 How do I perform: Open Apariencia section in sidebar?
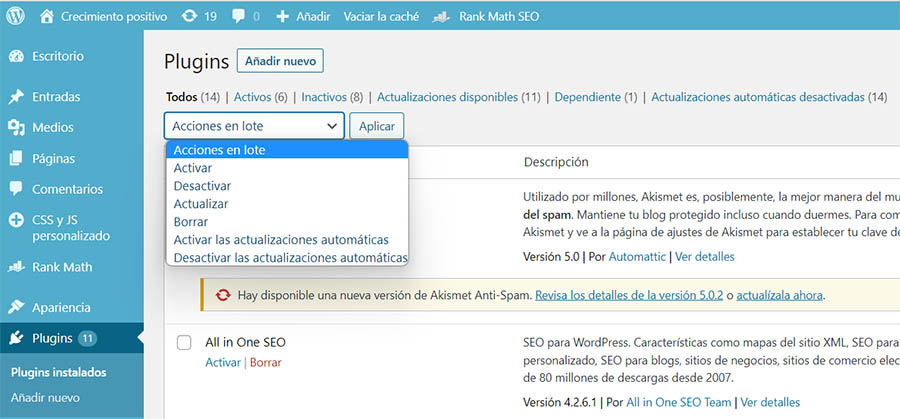tap(61, 307)
